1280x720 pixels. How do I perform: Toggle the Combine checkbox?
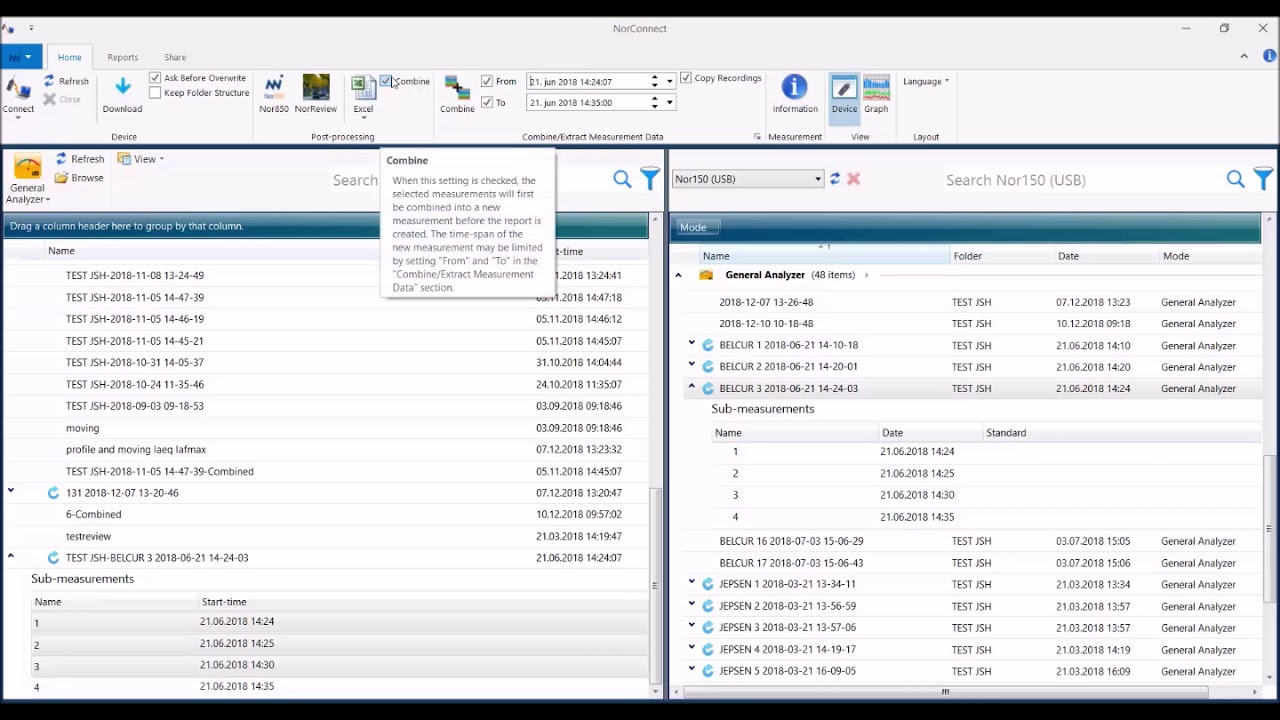click(x=386, y=81)
